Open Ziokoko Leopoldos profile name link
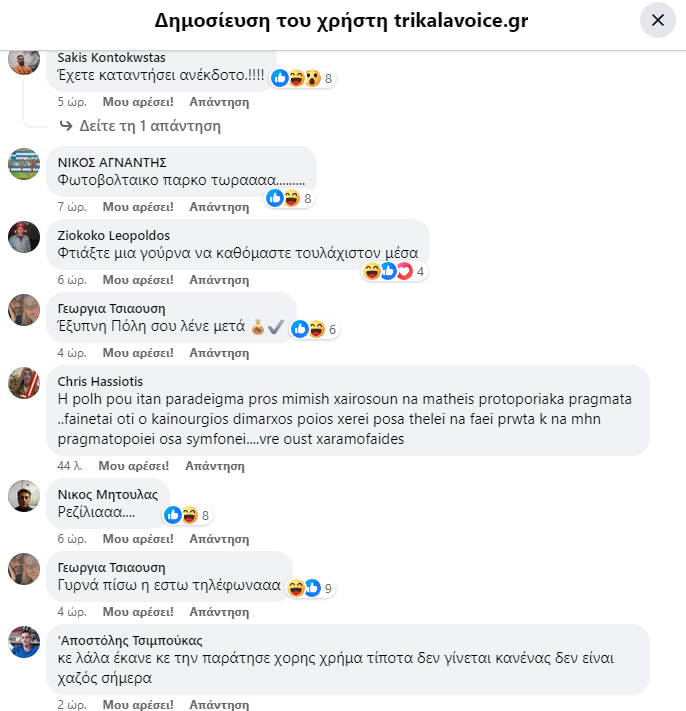The image size is (686, 711). point(113,235)
